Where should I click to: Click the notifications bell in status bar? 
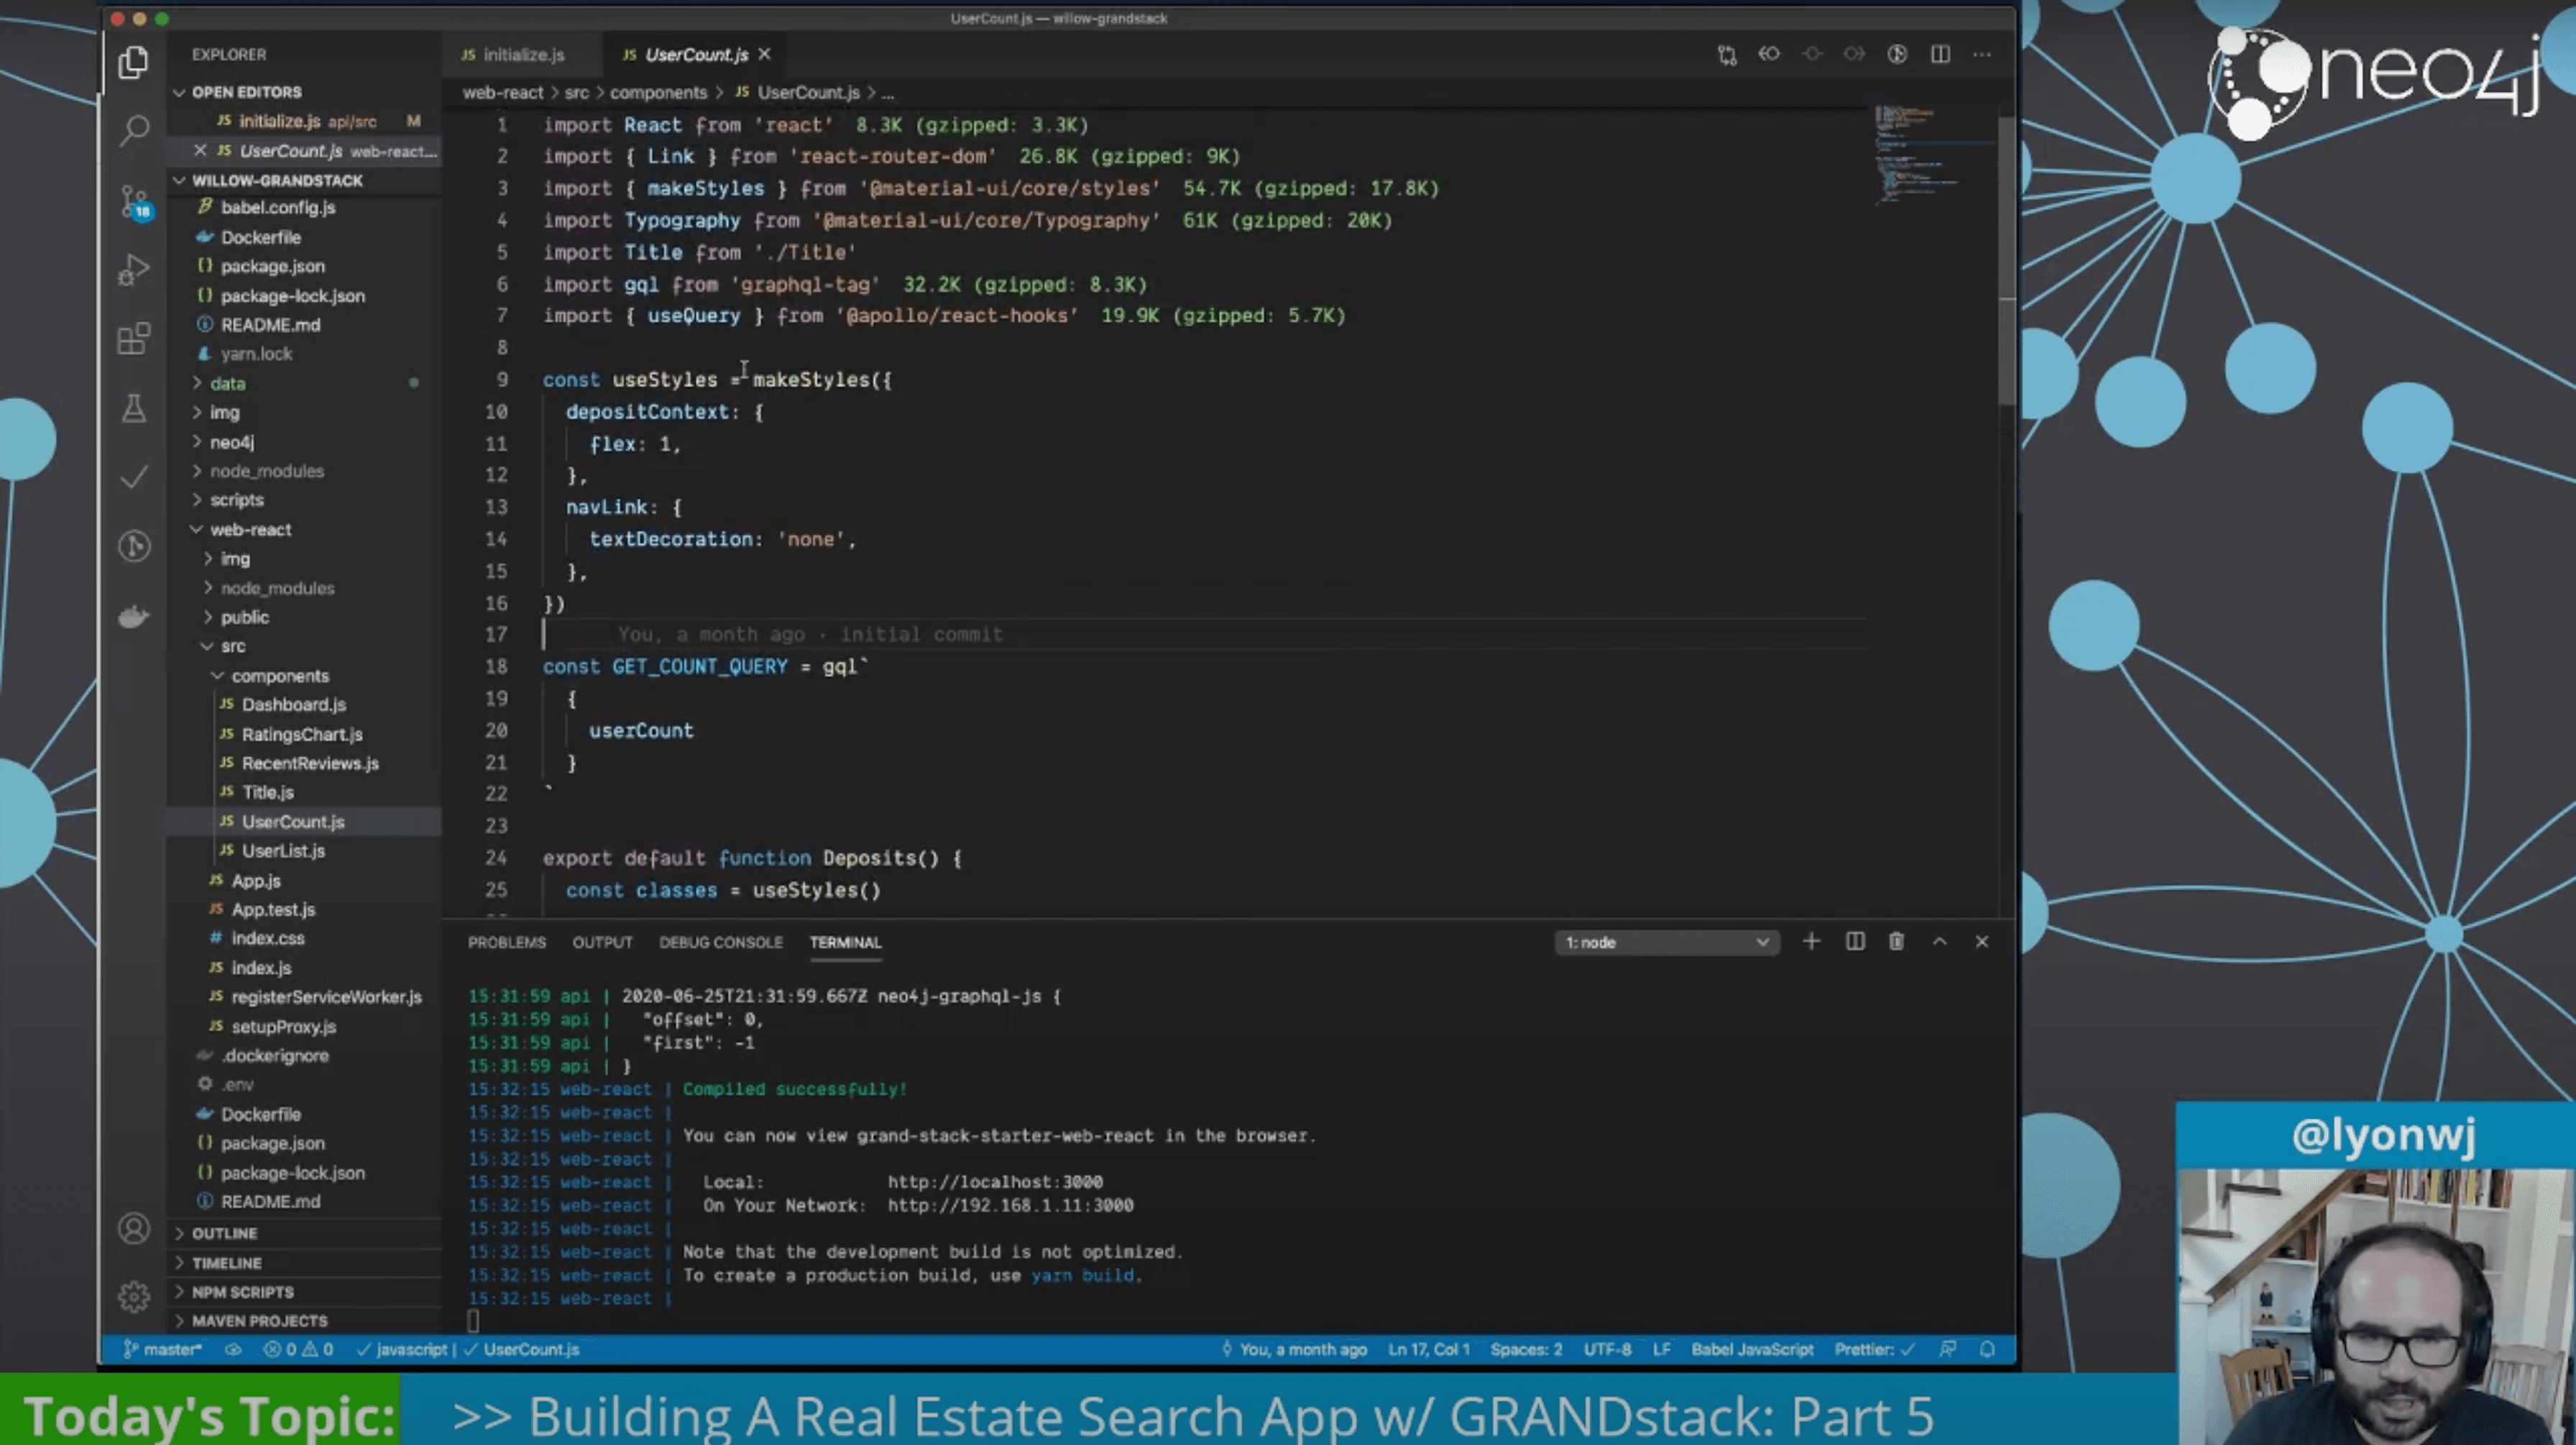(1987, 1349)
